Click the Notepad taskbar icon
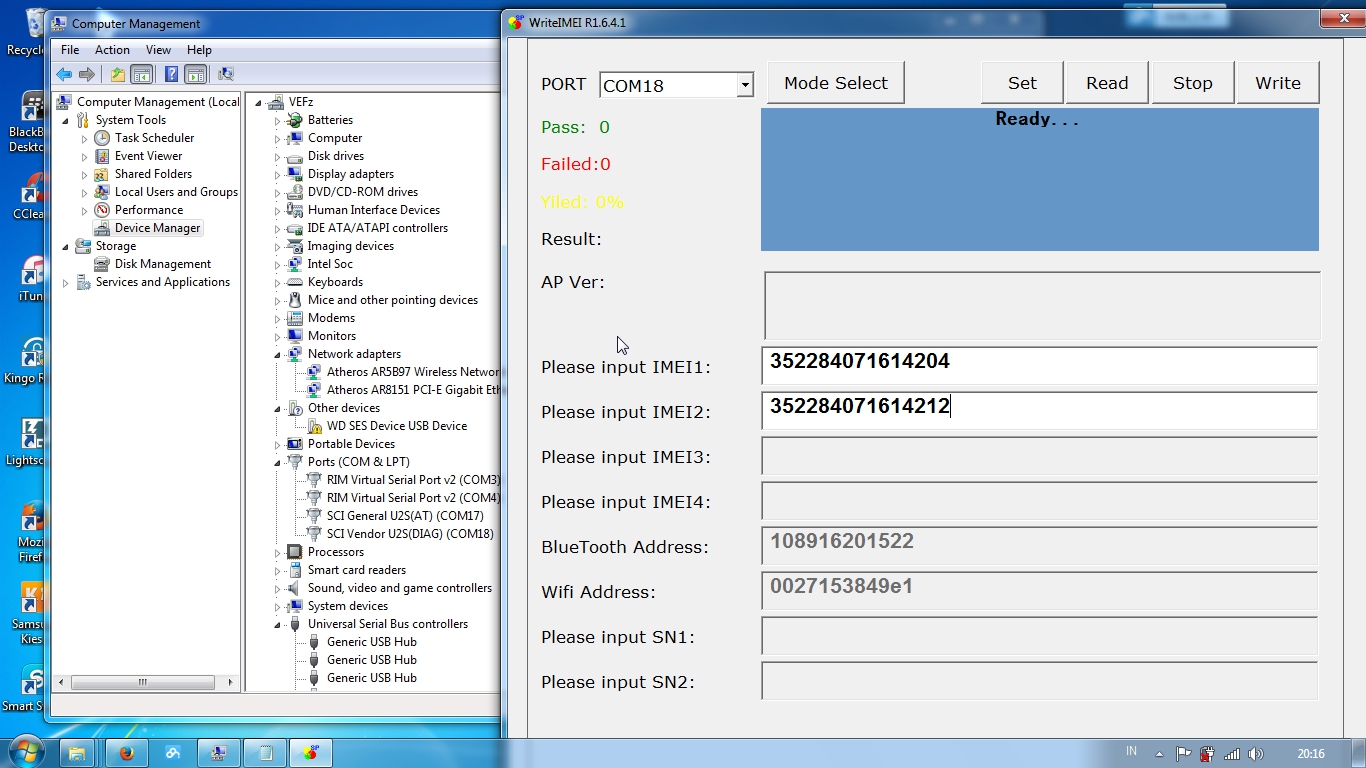The image size is (1366, 768). [266, 753]
